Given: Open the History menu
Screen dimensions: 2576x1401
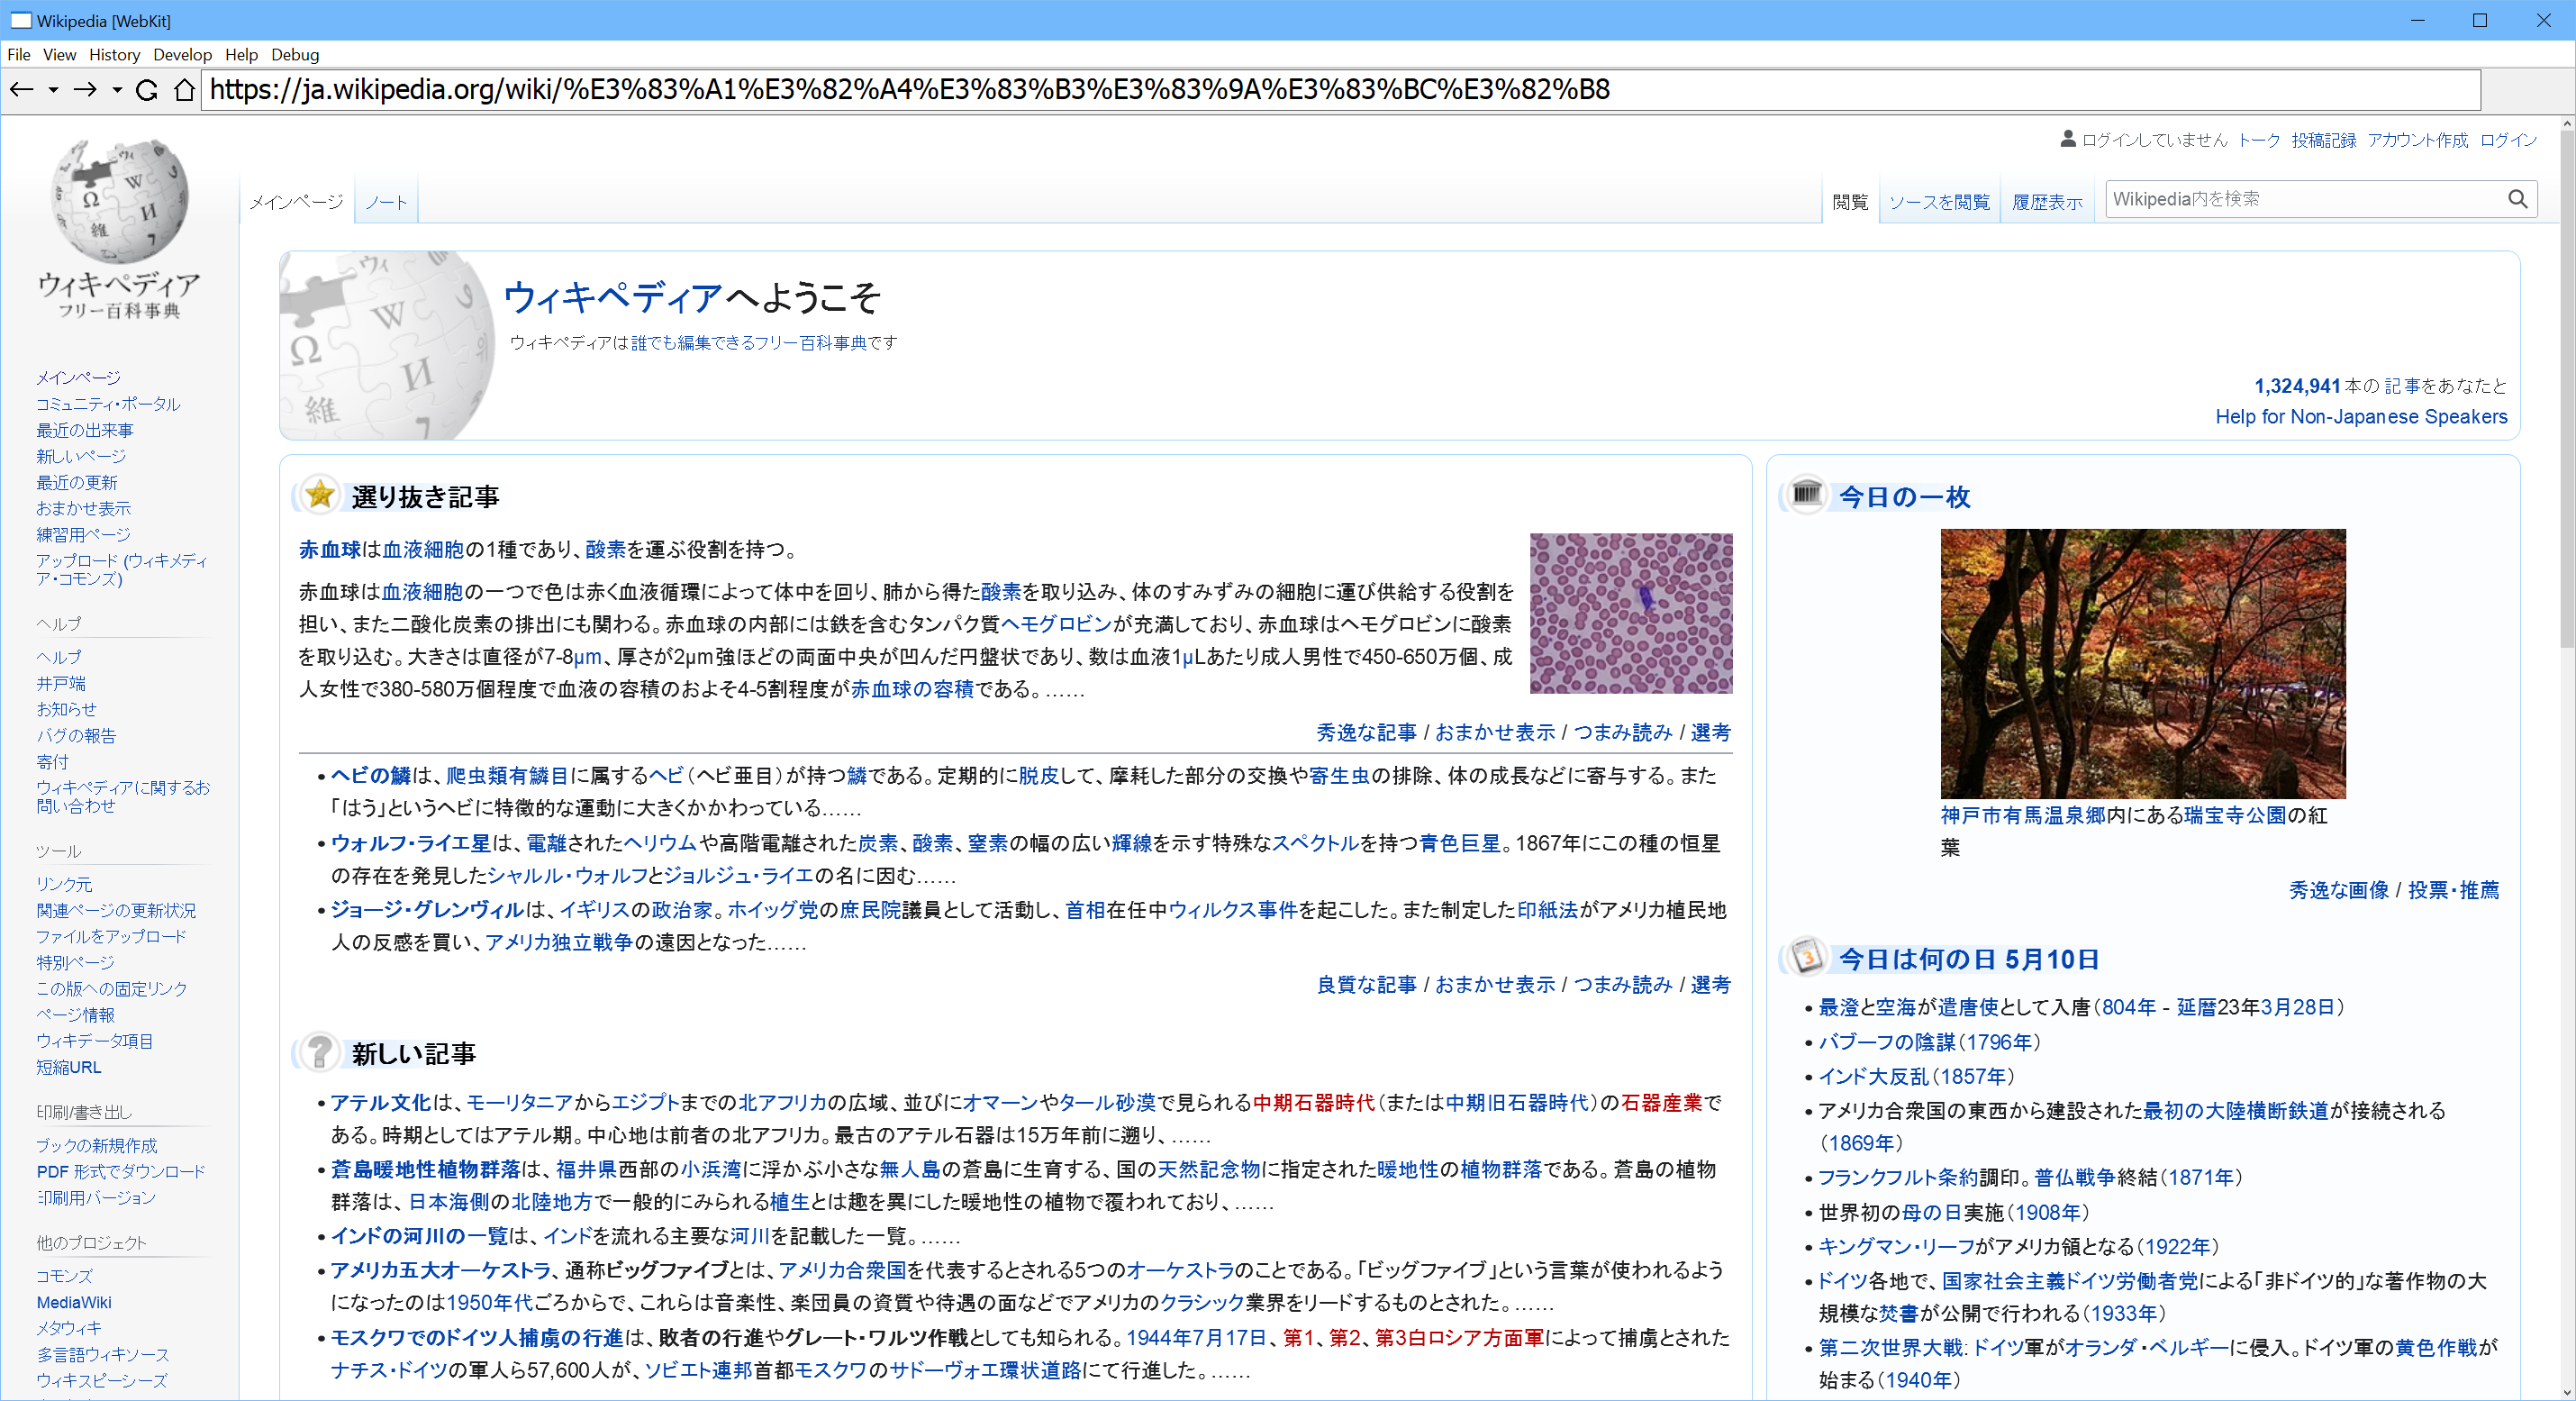Looking at the screenshot, I should [x=114, y=55].
